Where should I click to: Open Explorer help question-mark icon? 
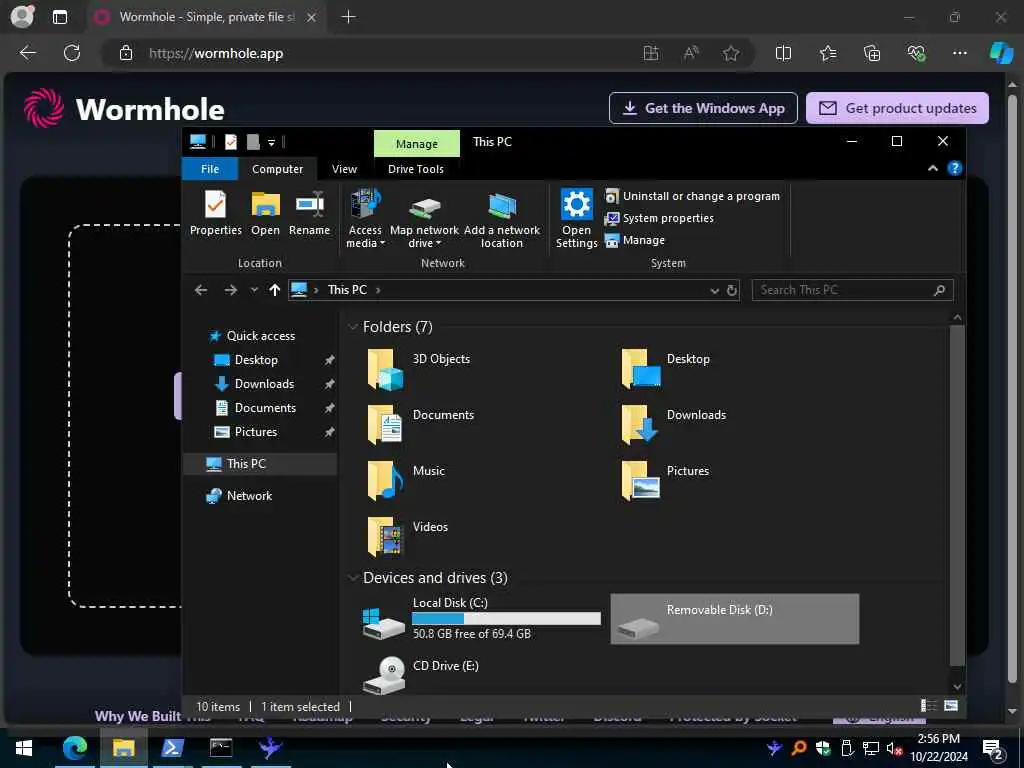point(954,168)
